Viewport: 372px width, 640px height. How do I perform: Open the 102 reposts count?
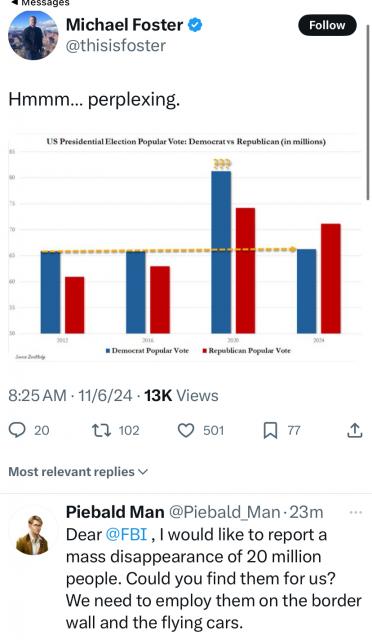[129, 431]
